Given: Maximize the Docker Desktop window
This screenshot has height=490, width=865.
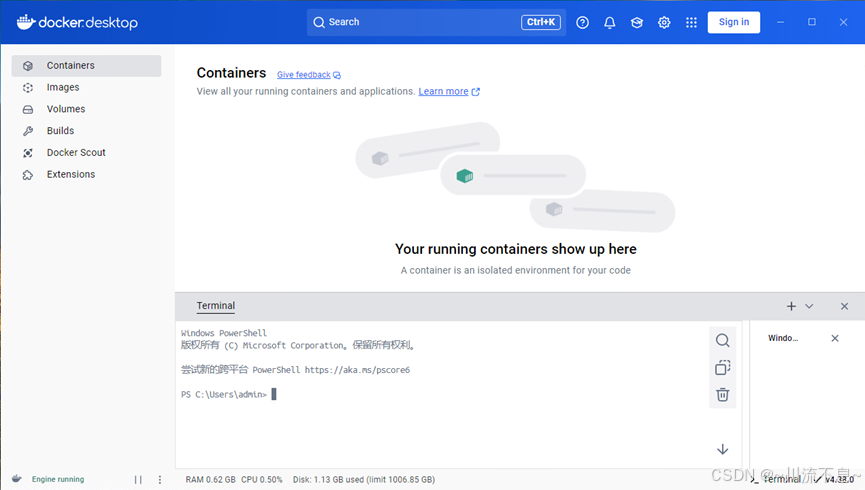Looking at the screenshot, I should pos(812,22).
